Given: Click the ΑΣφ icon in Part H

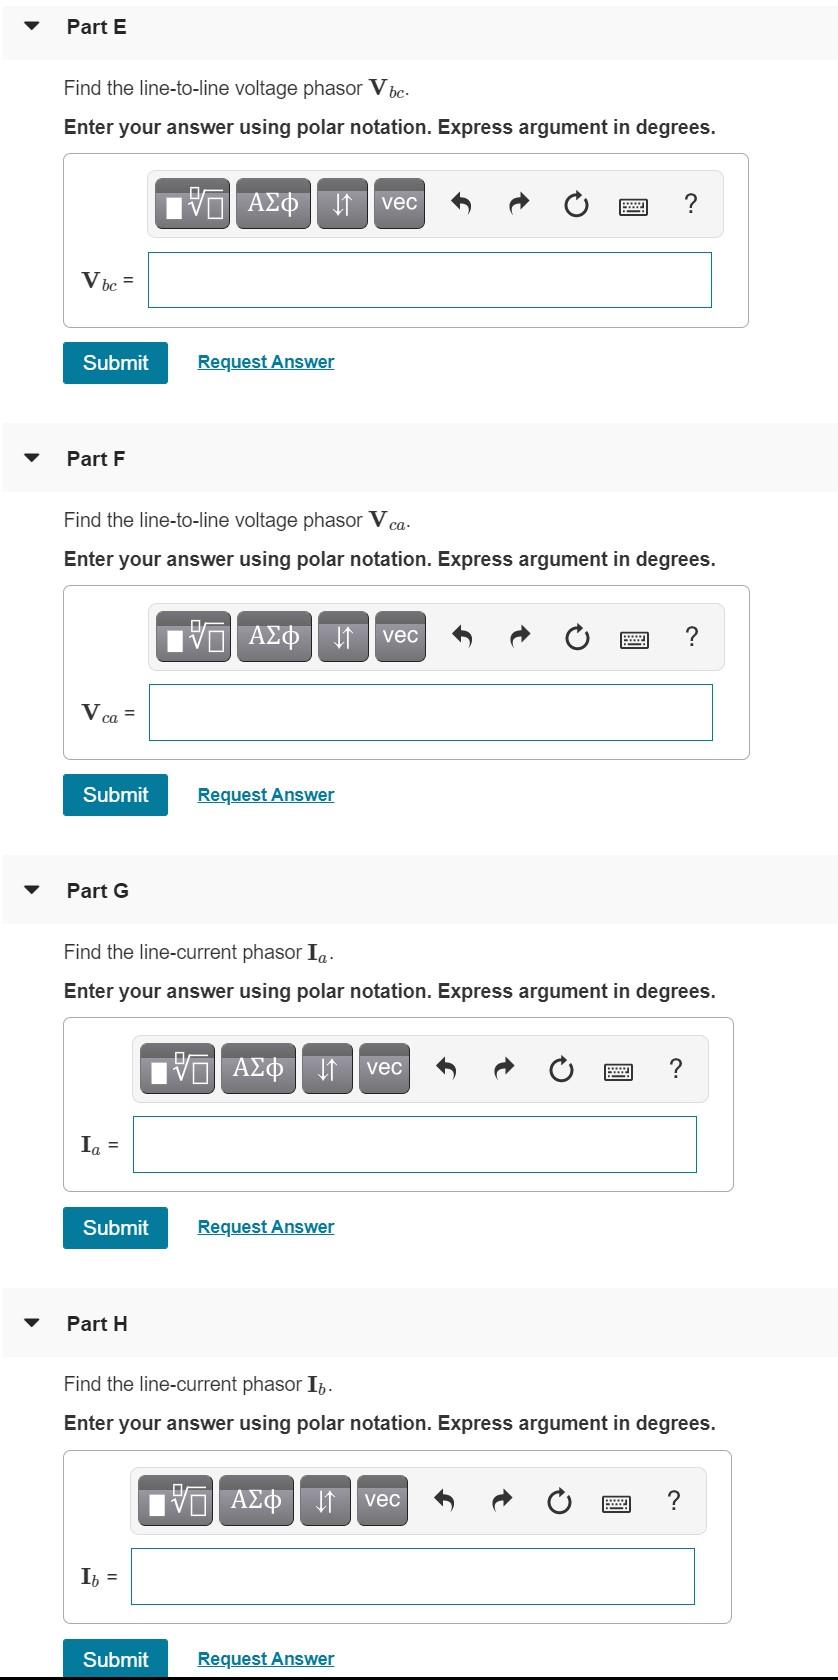Looking at the screenshot, I should point(257,1500).
